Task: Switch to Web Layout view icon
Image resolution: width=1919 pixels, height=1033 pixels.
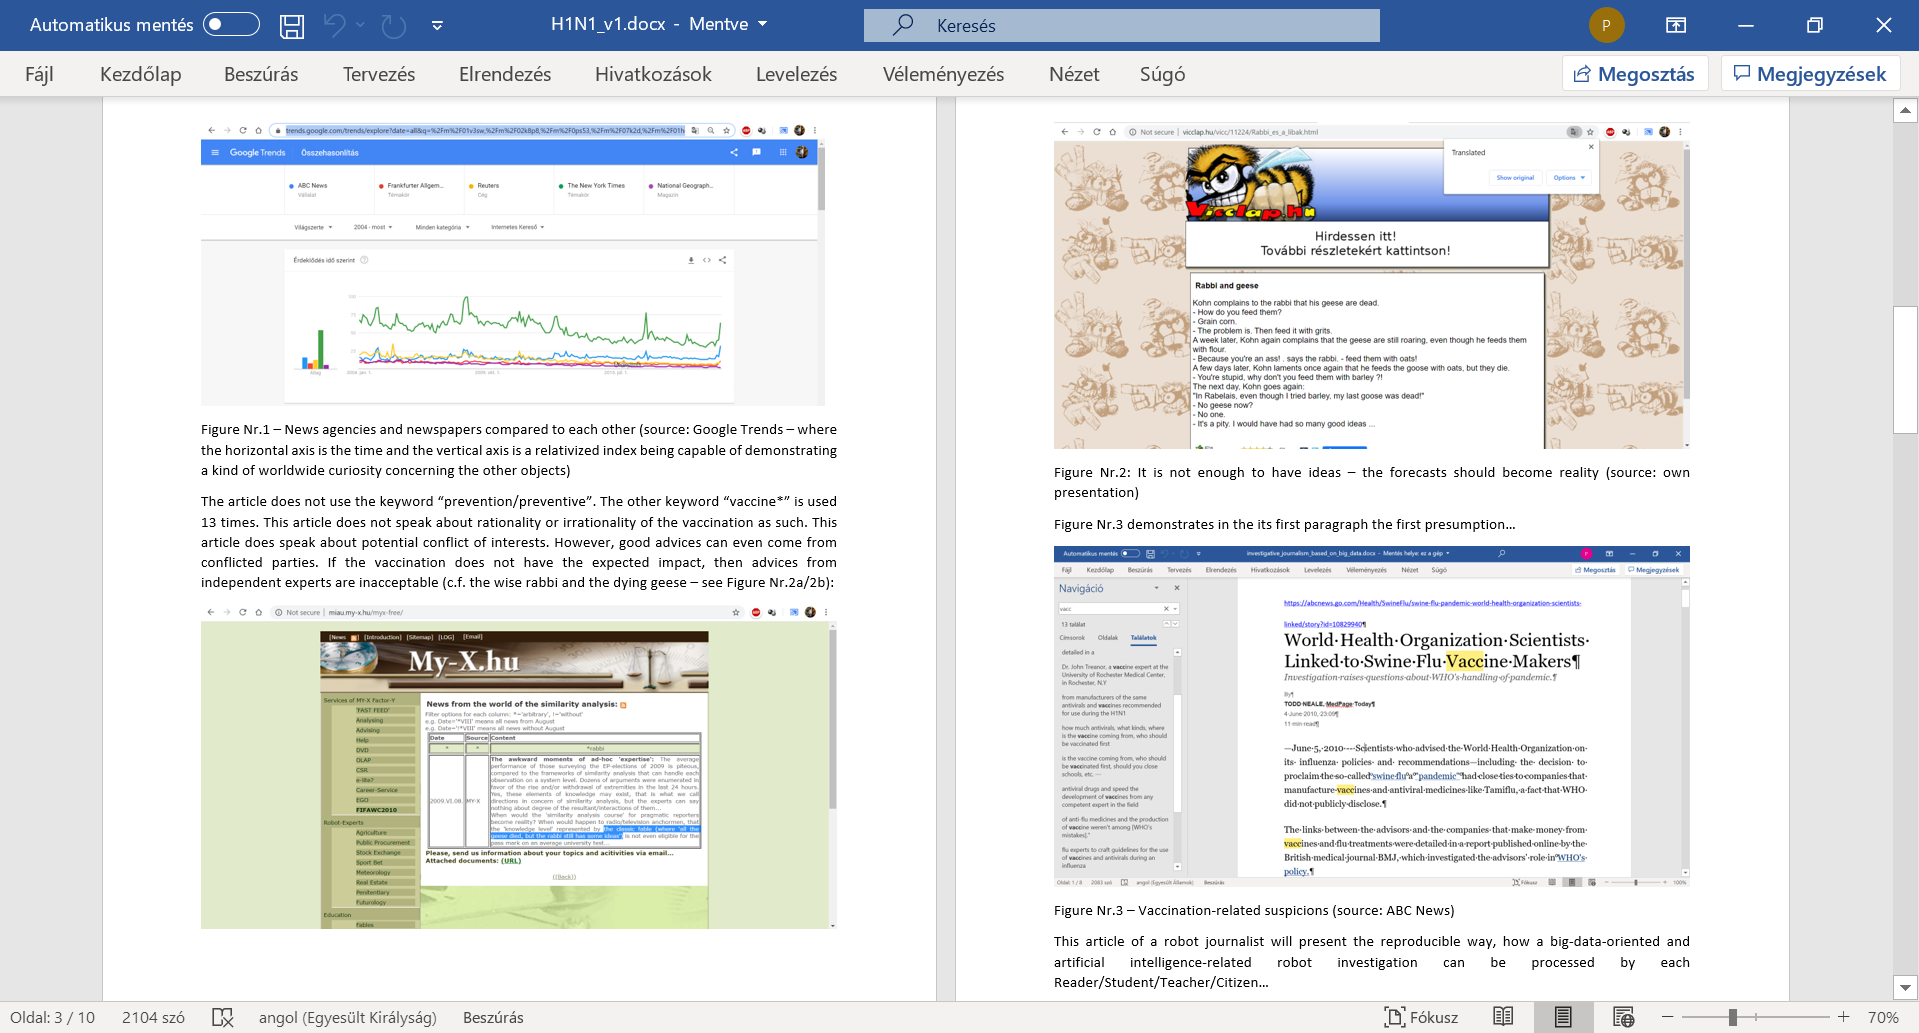Action: [1624, 1017]
